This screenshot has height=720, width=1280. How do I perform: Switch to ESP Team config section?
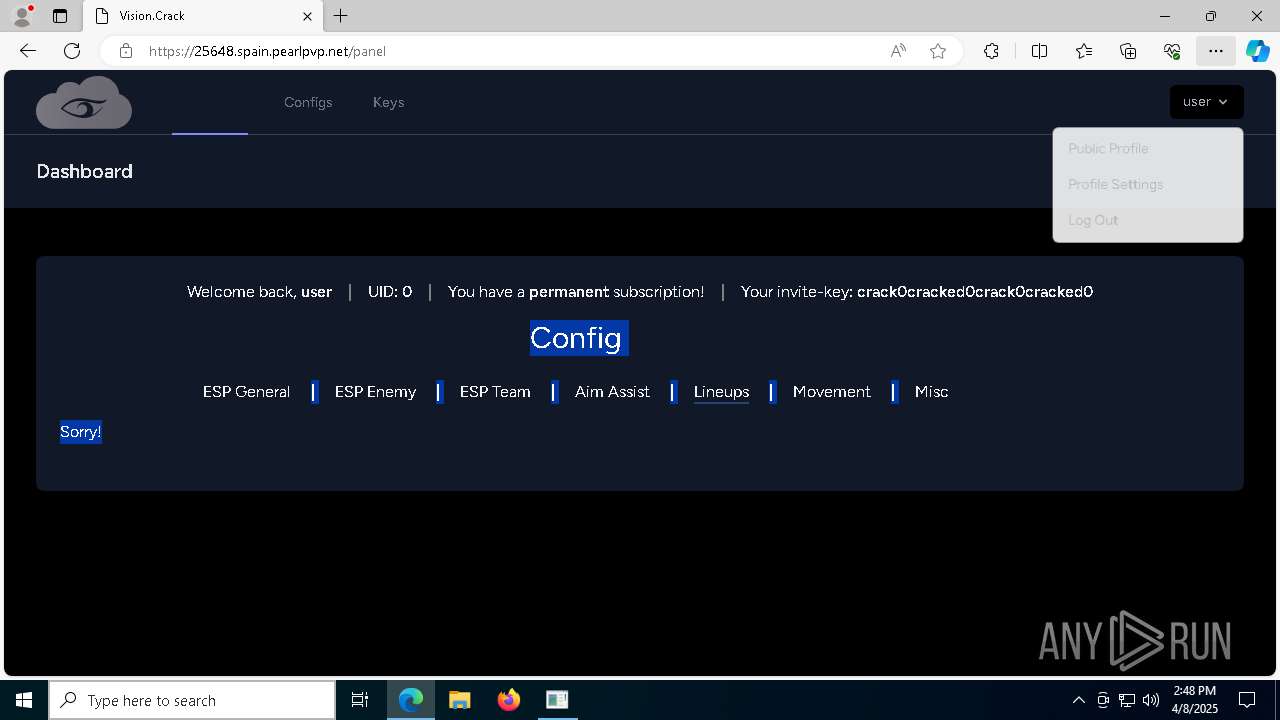pos(495,392)
